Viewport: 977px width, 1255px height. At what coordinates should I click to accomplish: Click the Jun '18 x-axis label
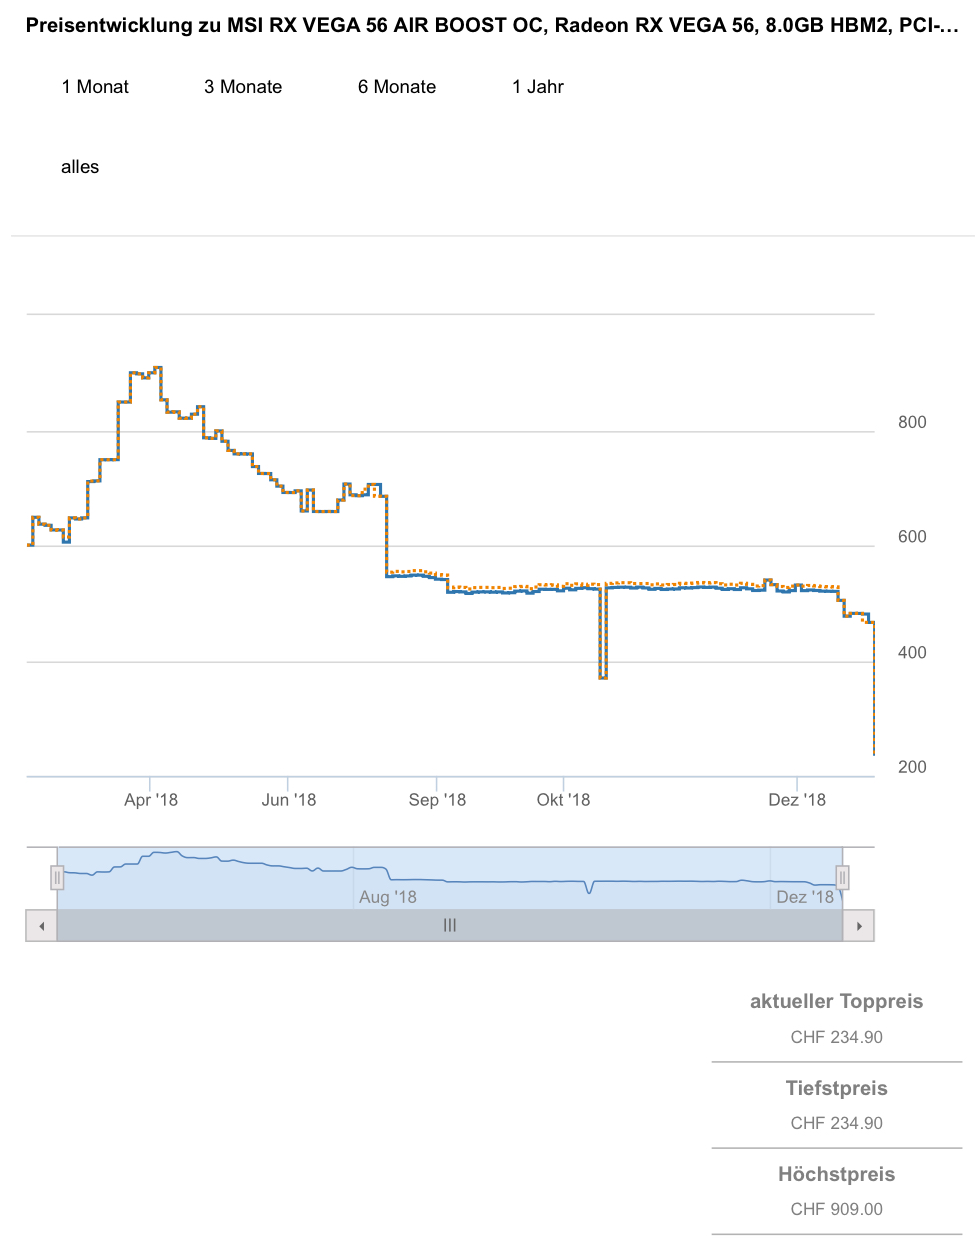[x=289, y=800]
